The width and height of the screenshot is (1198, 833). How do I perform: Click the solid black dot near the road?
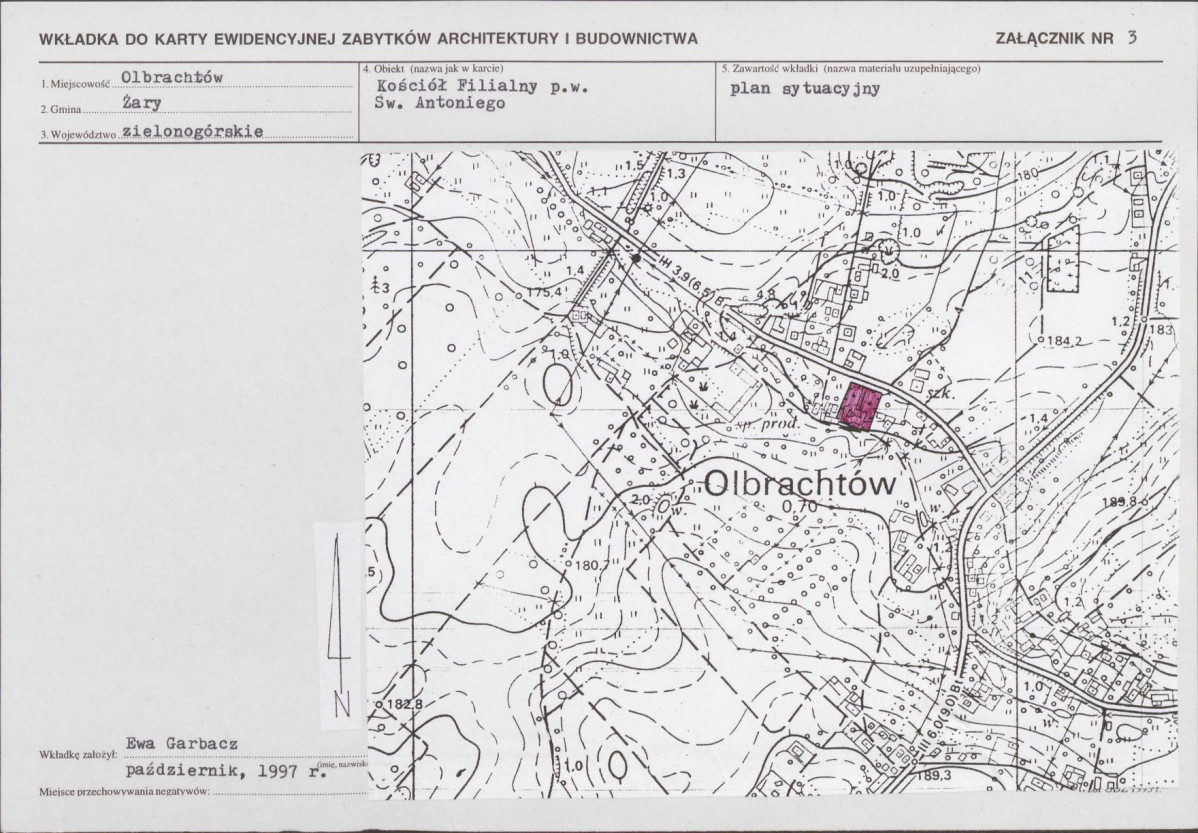(x=636, y=258)
